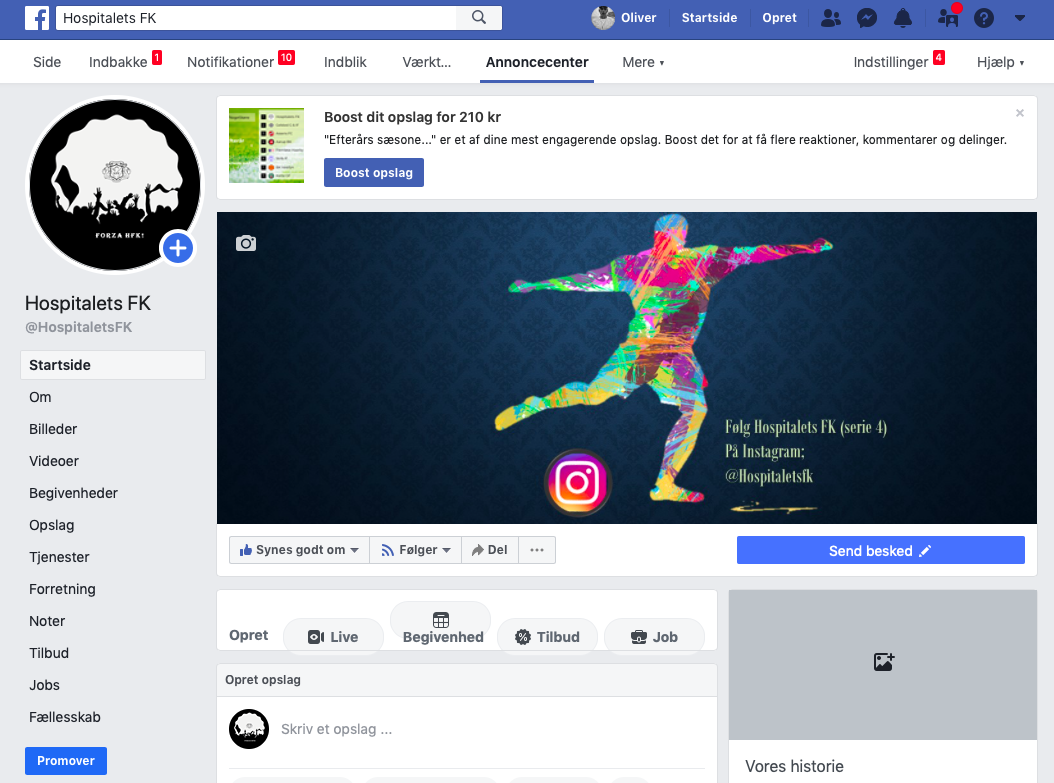1054x783 pixels.
Task: Click the page avatar beside Skriv et opslag
Action: tap(249, 729)
